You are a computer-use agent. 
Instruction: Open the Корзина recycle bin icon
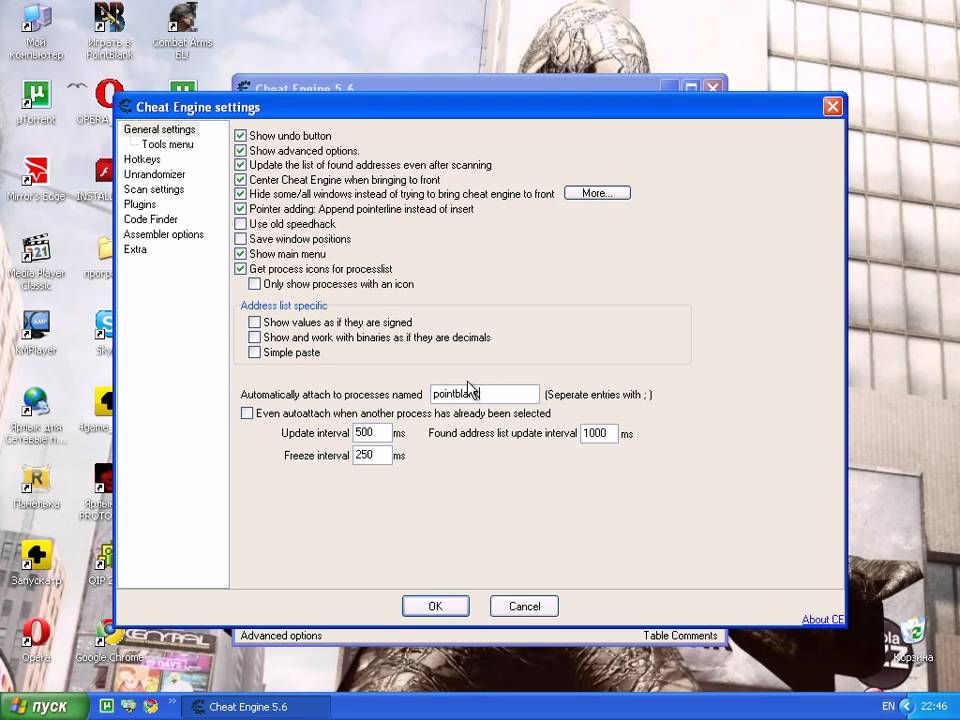912,640
